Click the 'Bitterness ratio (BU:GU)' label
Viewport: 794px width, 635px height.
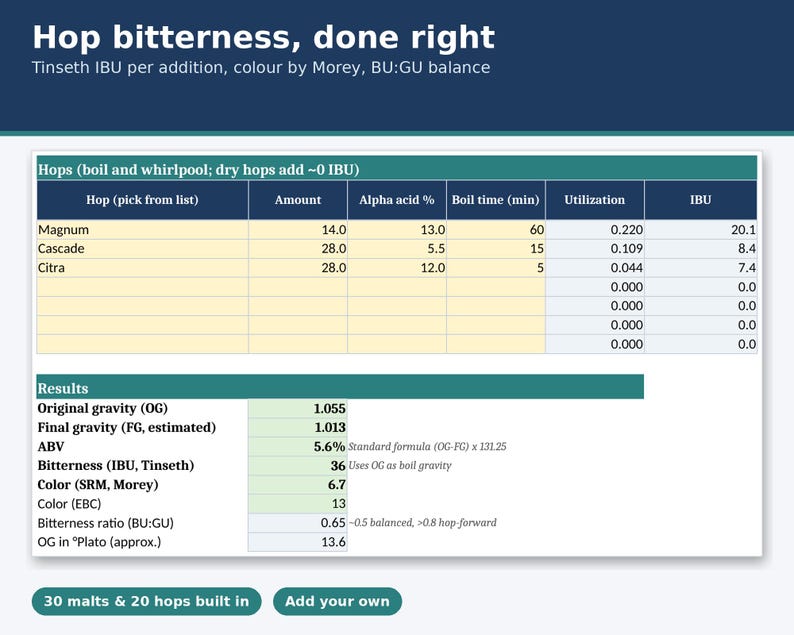tap(105, 523)
